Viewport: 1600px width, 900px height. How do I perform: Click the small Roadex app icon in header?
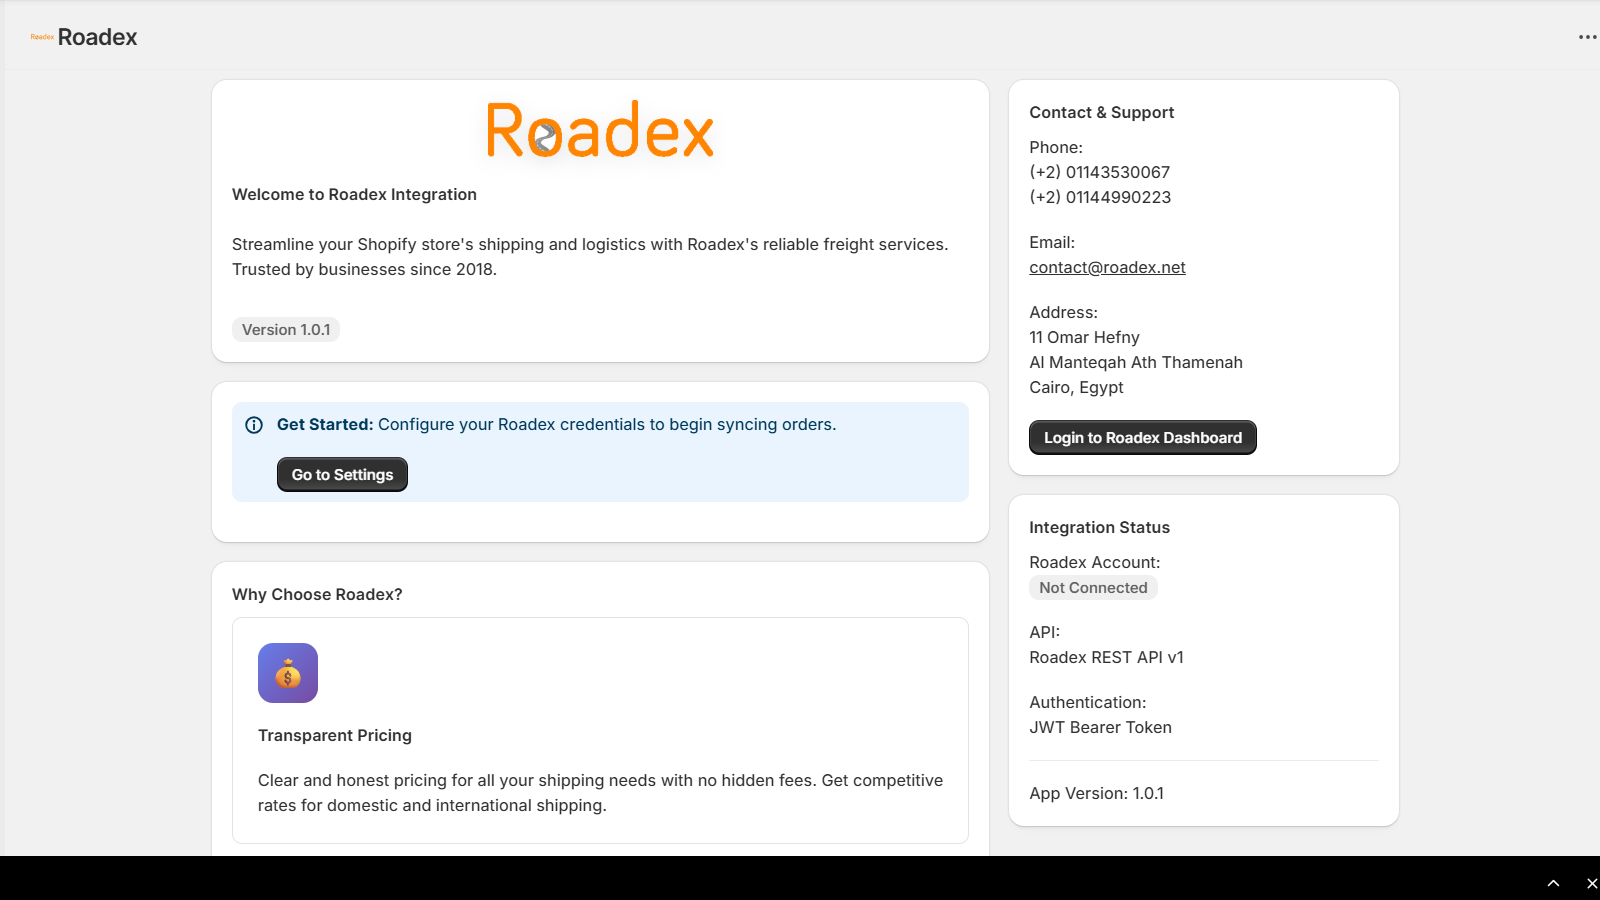[42, 37]
